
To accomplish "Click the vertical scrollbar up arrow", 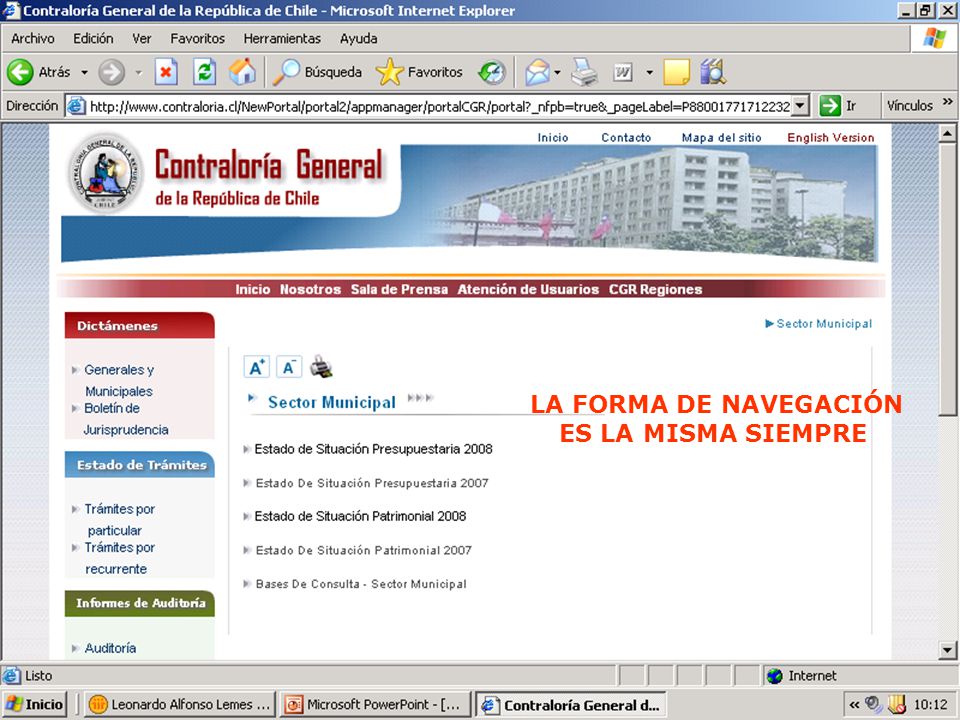I will pos(947,133).
